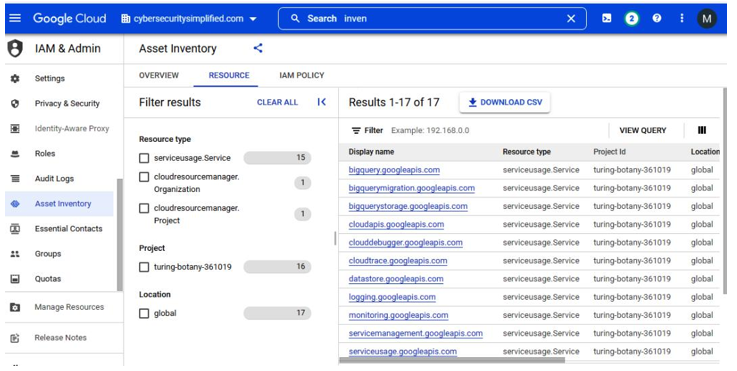Expand the cybersecuritysimplified.com project selector dropdown
Screen dimensions: 737x371
tap(189, 19)
